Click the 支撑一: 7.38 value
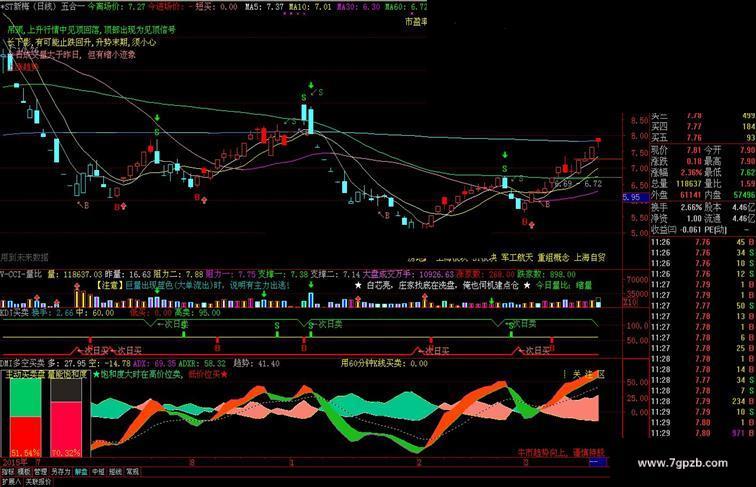The image size is (756, 487). coord(283,274)
